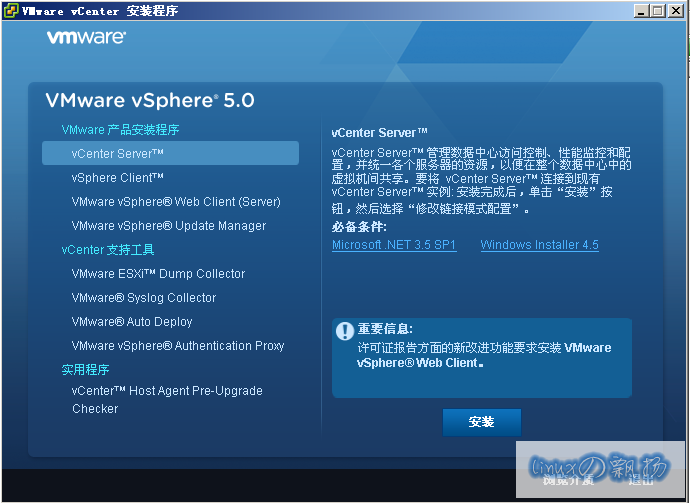Viewport: 690px width, 503px height.
Task: Close the vCenter installer window
Action: click(x=676, y=11)
